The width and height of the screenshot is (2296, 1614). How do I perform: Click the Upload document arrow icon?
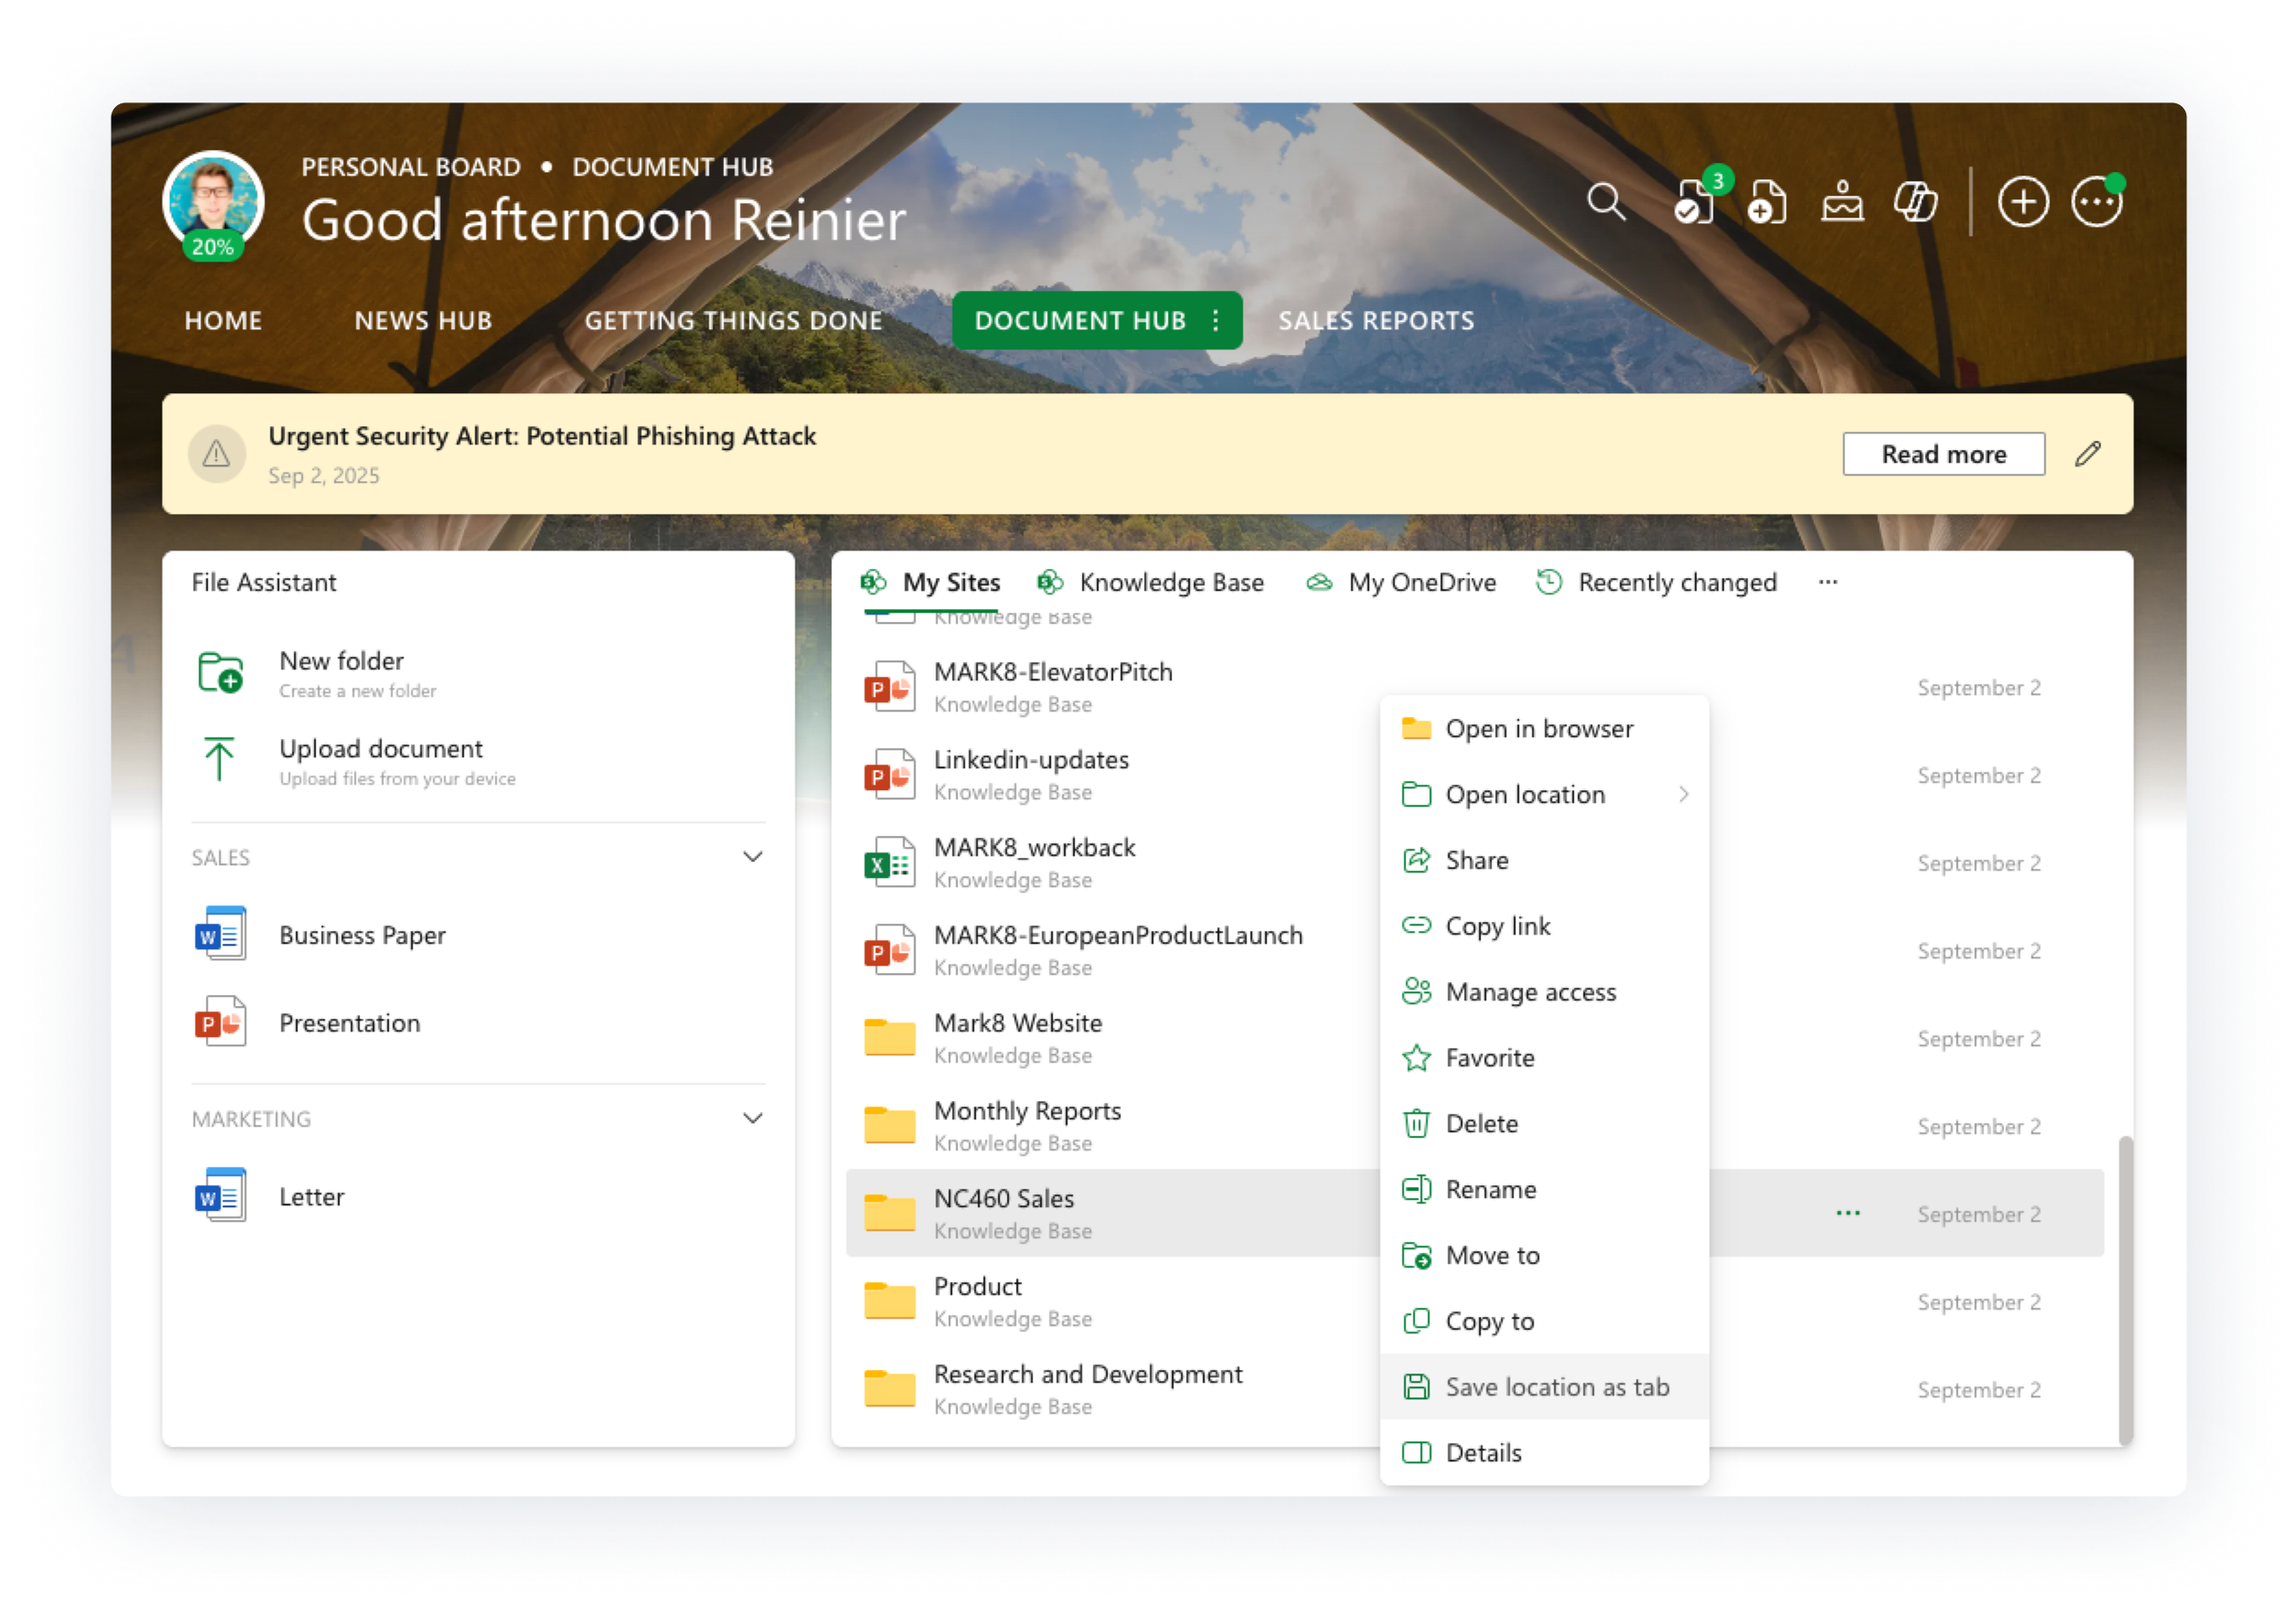coord(219,760)
